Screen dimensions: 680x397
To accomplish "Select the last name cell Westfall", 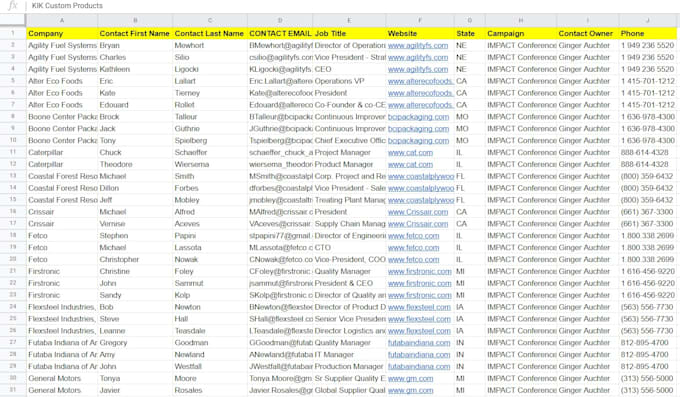I will pos(210,367).
